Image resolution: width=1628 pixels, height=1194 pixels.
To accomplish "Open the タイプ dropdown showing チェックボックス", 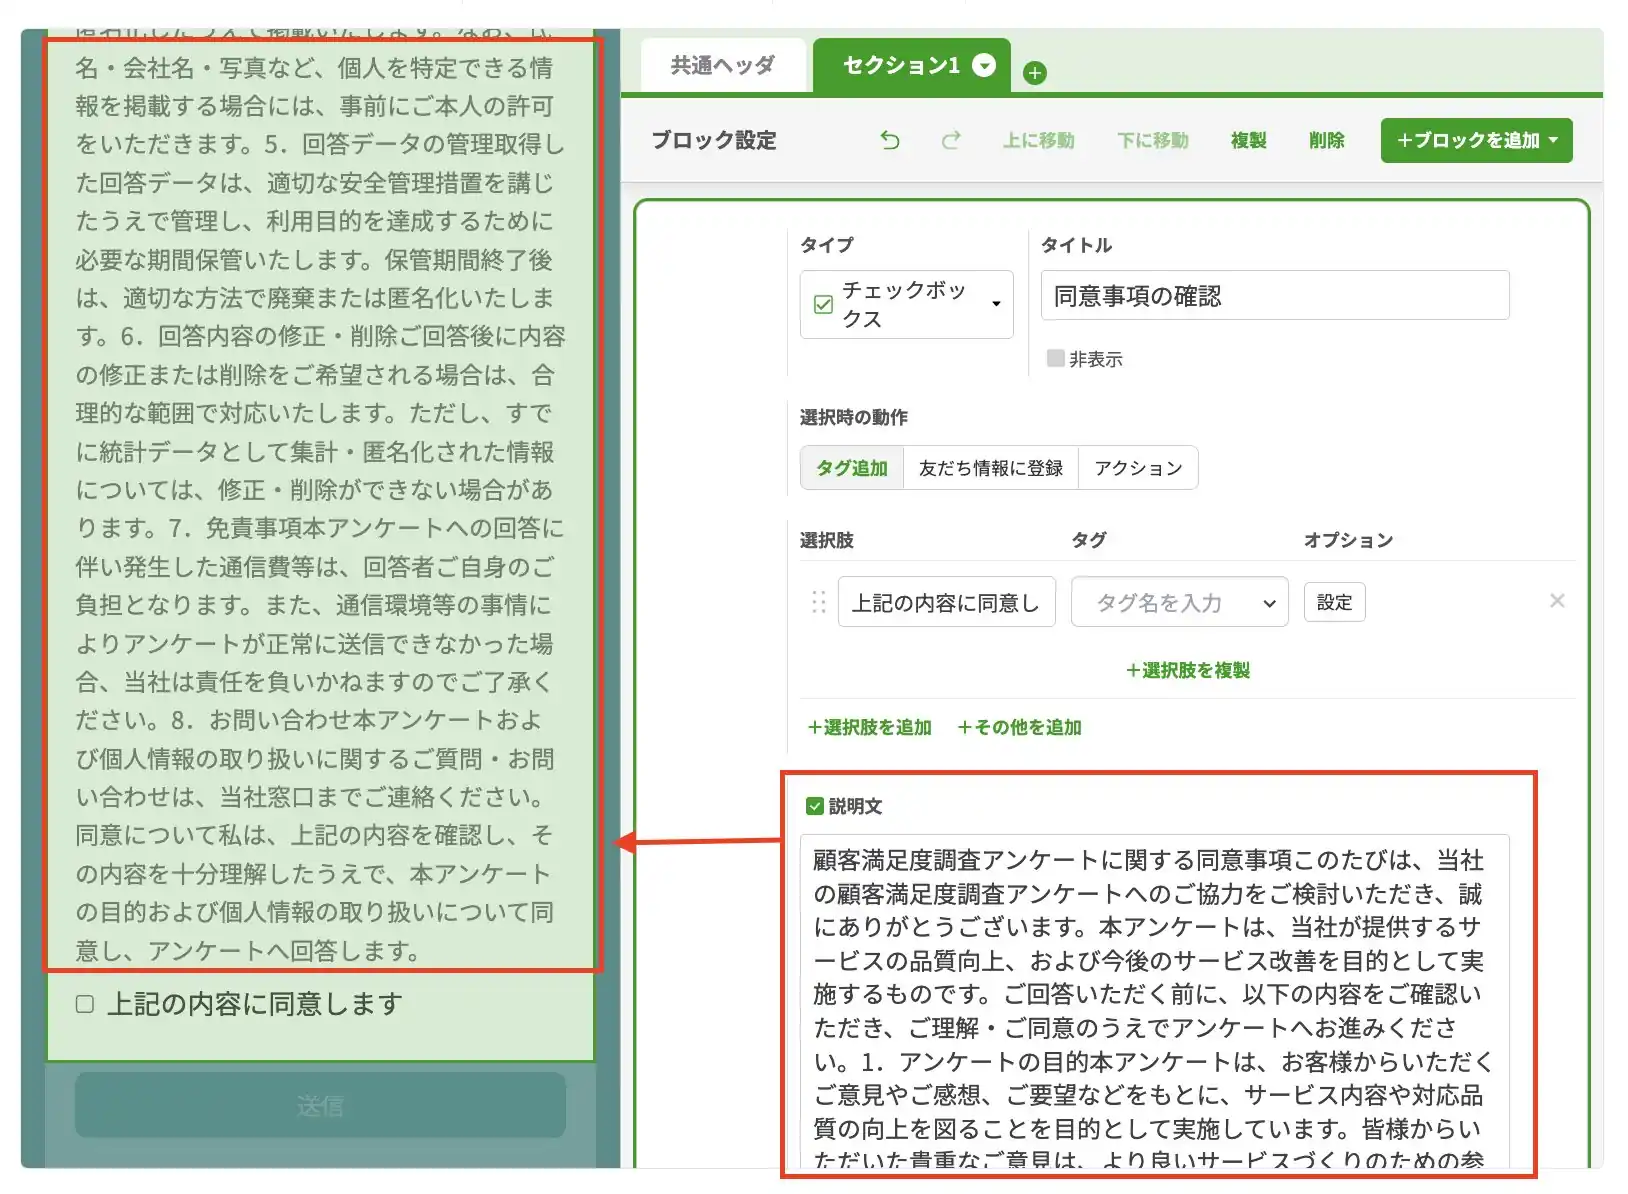I will pyautogui.click(x=907, y=304).
